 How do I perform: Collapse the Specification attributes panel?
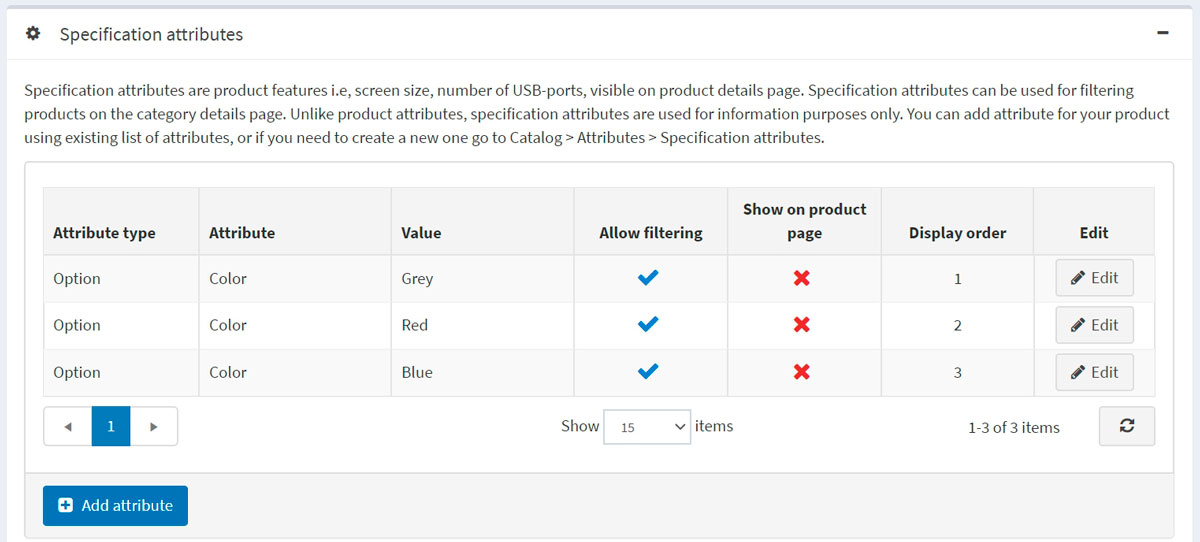tap(1162, 33)
